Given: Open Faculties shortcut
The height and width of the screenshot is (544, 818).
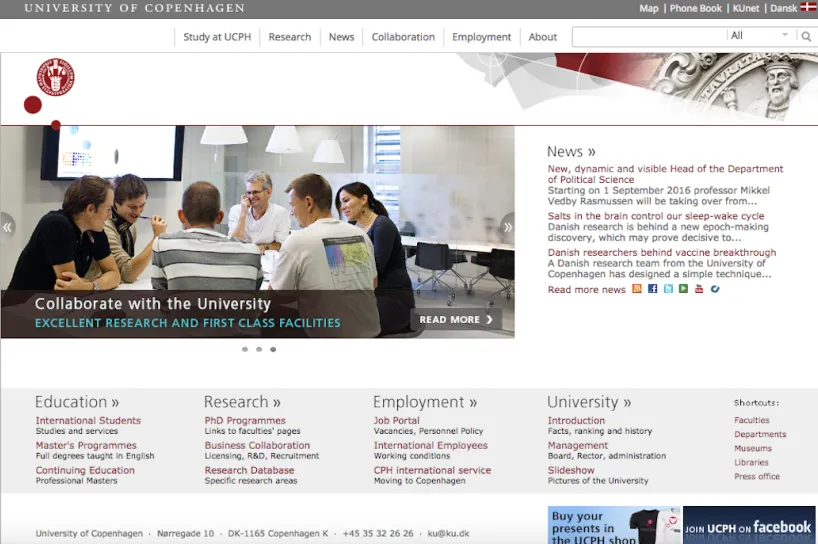Looking at the screenshot, I should point(752,420).
